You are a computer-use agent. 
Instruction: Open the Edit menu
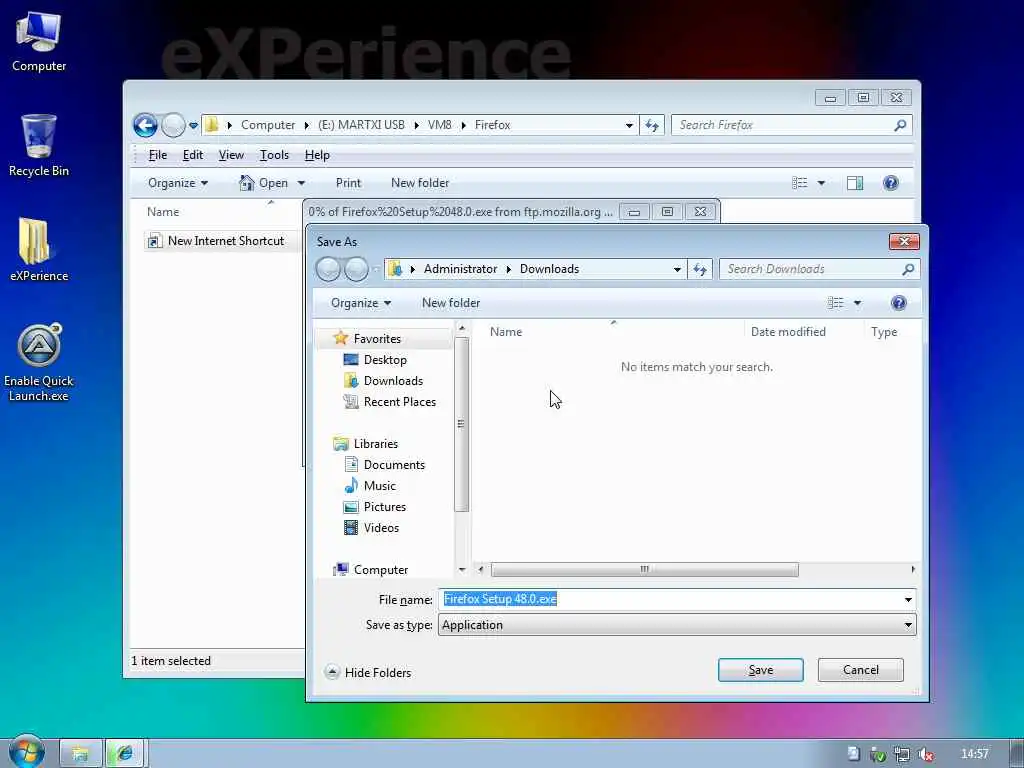193,155
